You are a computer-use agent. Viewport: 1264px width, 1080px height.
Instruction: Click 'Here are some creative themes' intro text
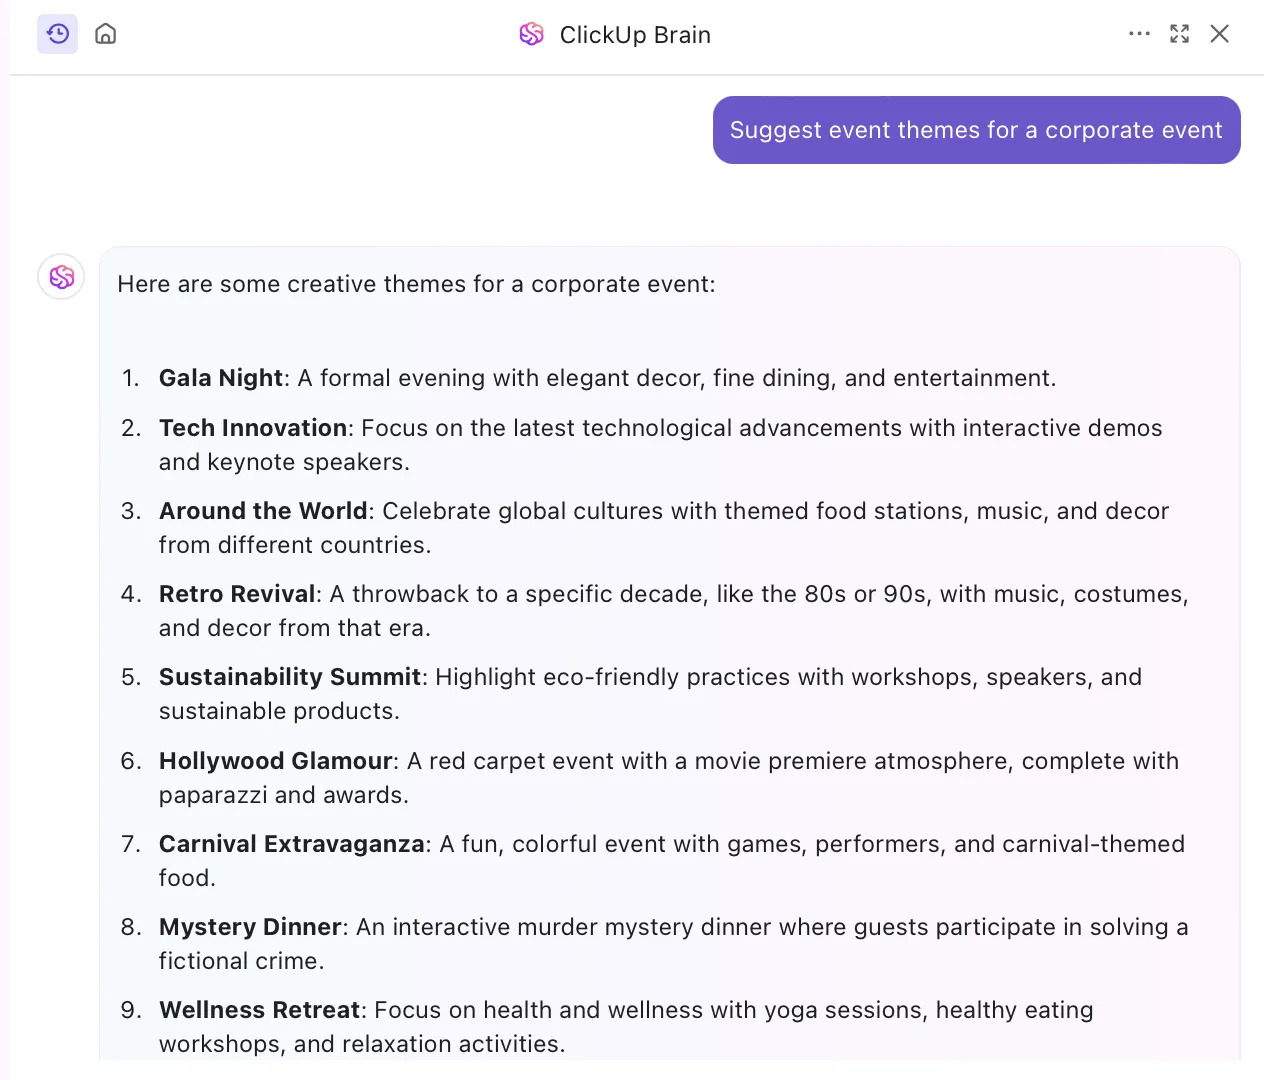416,284
